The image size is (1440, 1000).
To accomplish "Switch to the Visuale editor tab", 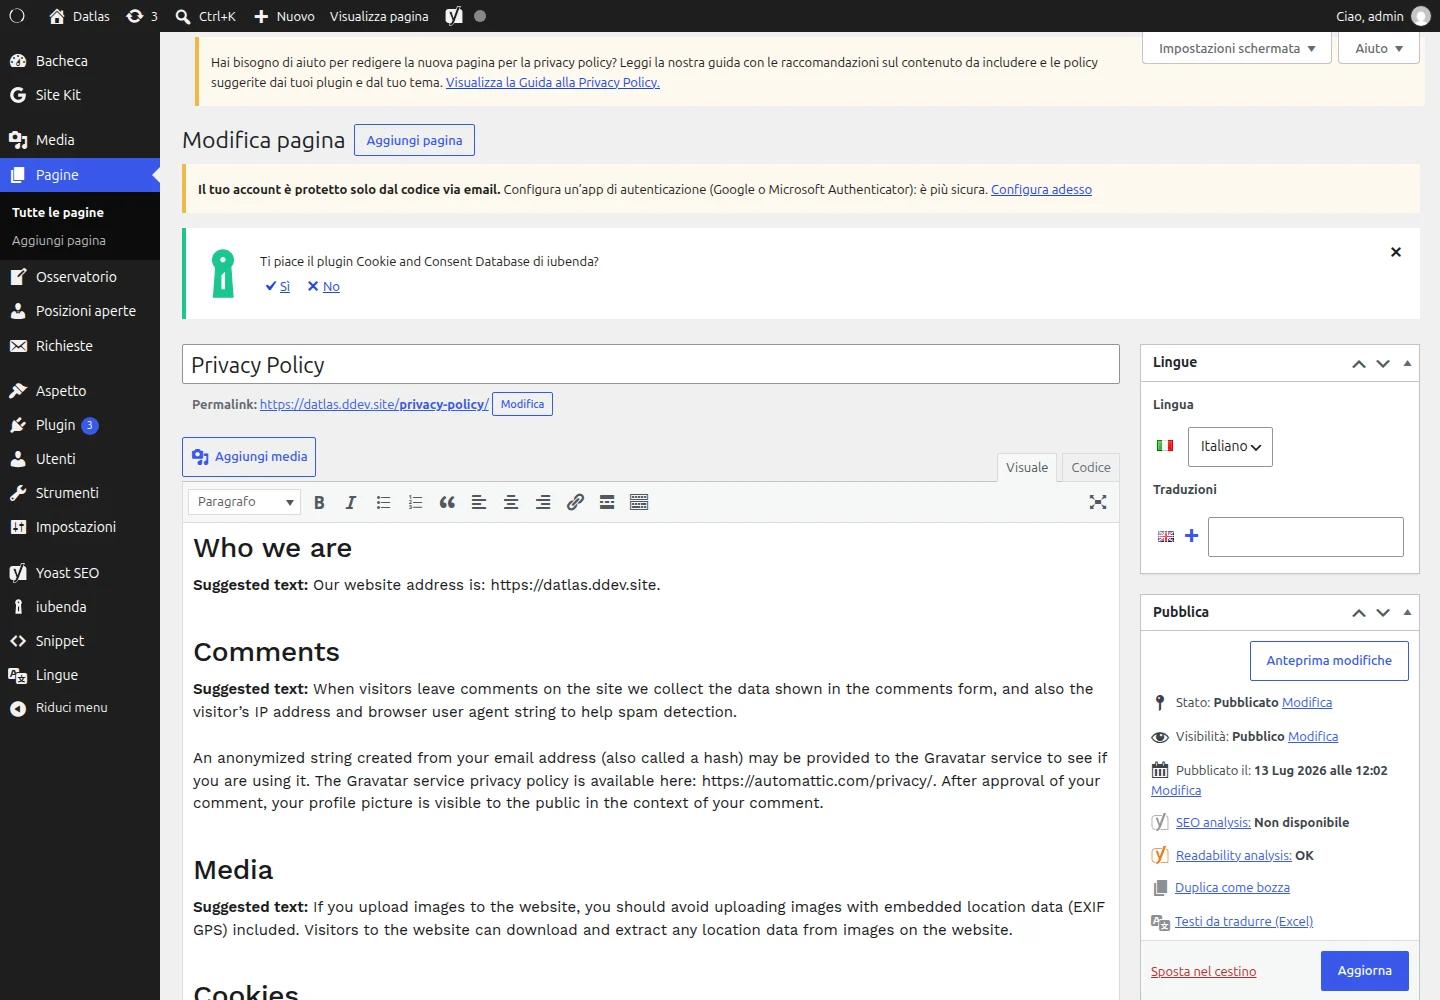I will [x=1027, y=467].
